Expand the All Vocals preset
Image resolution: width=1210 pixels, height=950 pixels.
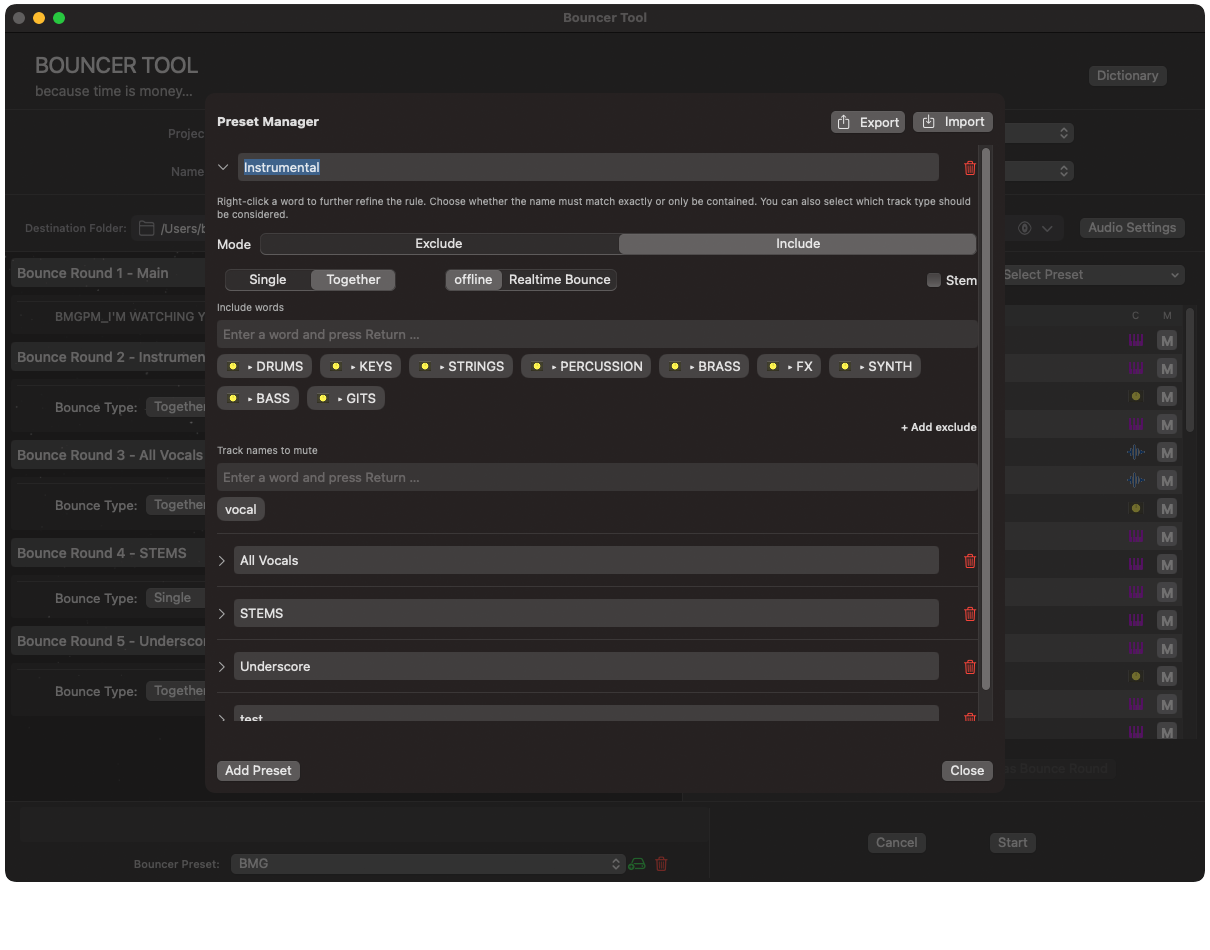click(222, 561)
